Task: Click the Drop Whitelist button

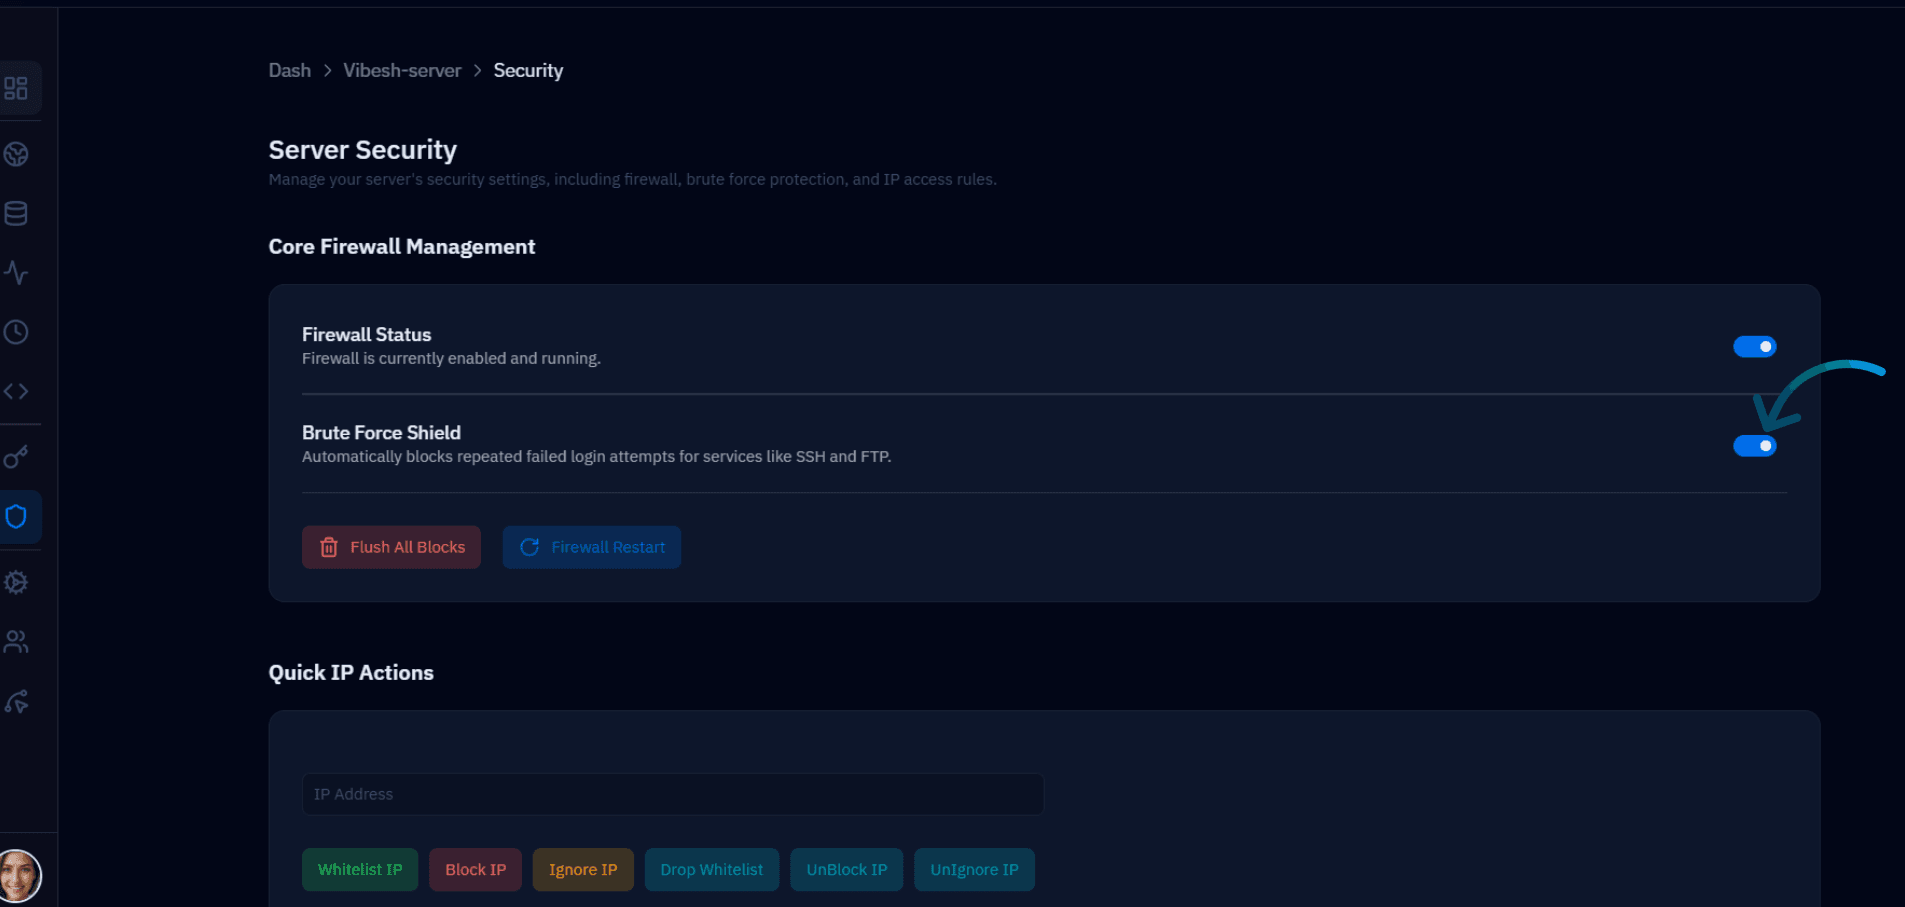Action: [x=712, y=870]
